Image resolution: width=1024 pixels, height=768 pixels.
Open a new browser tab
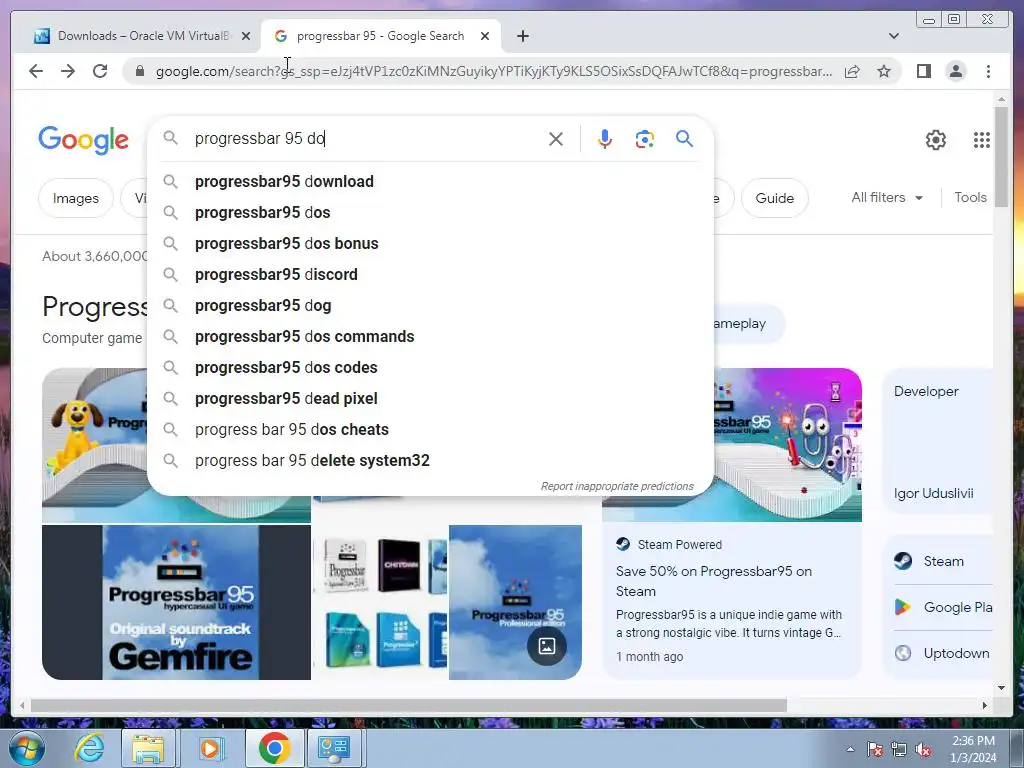coord(523,36)
